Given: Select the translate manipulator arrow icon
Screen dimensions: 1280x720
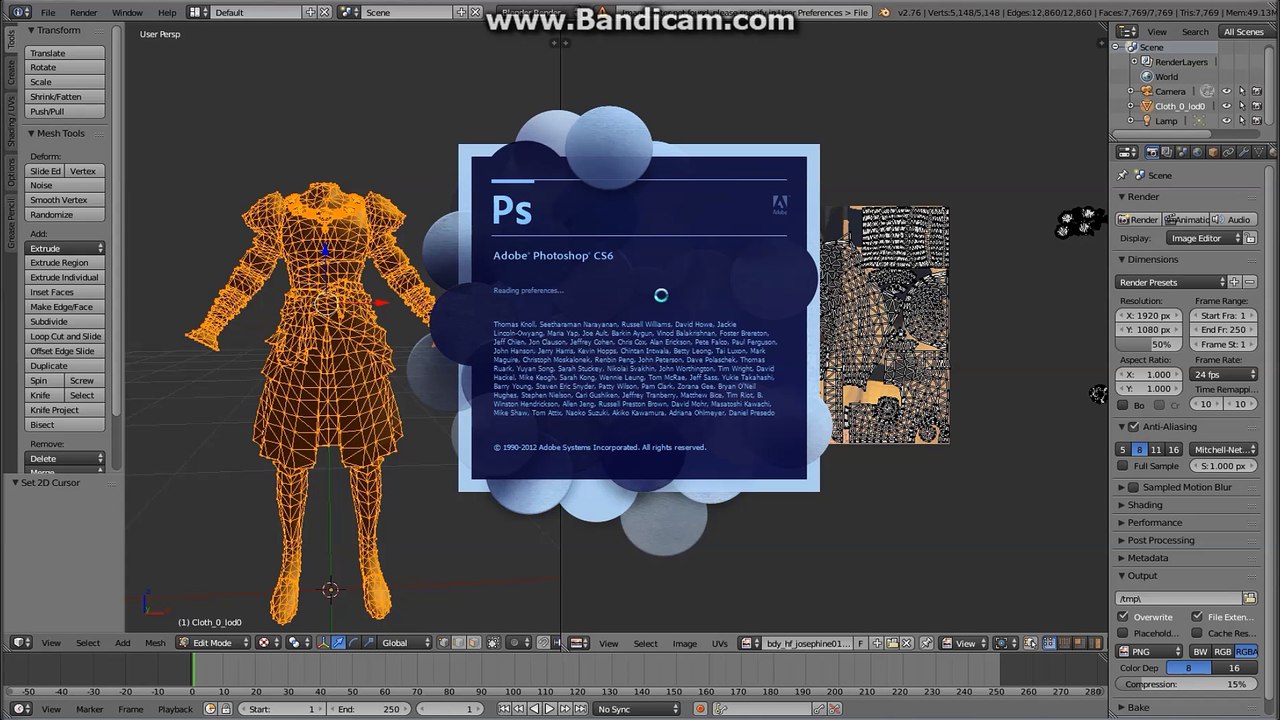Looking at the screenshot, I should pyautogui.click(x=339, y=643).
